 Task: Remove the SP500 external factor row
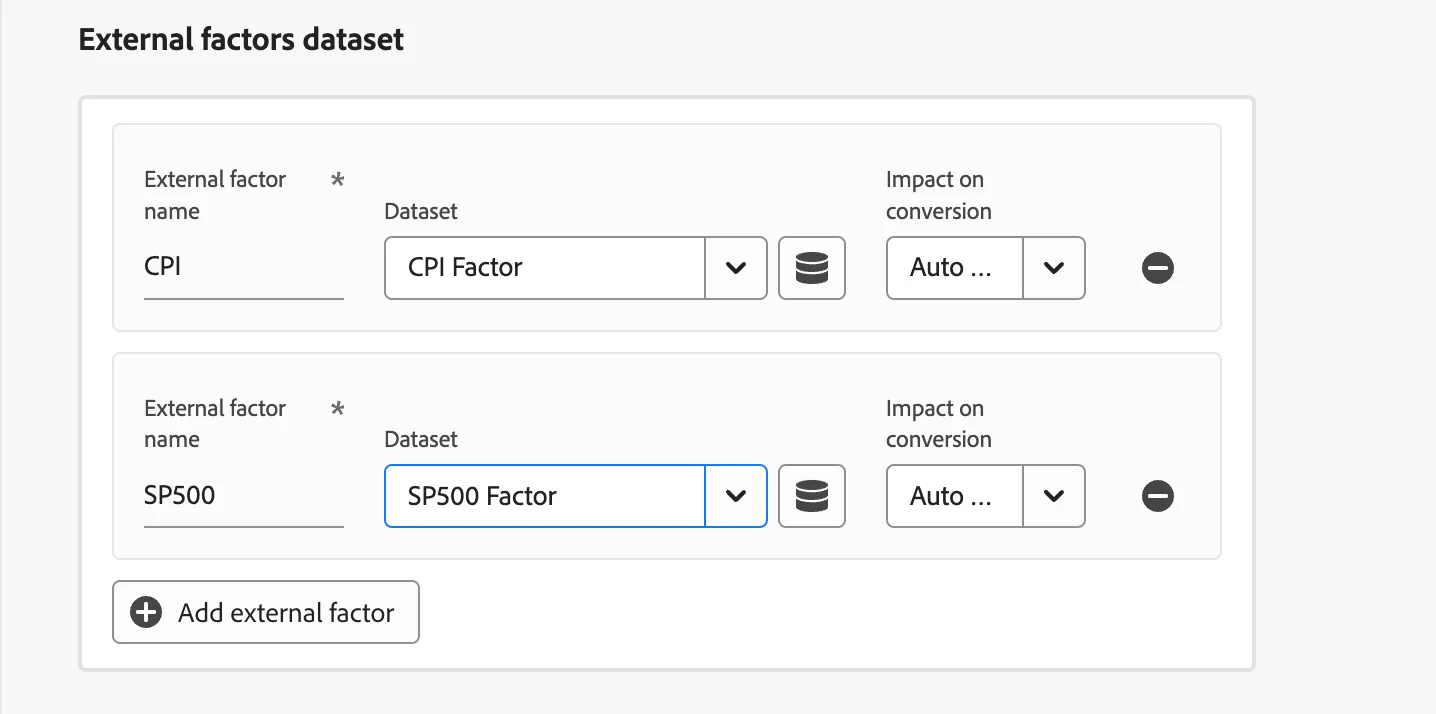coord(1158,496)
